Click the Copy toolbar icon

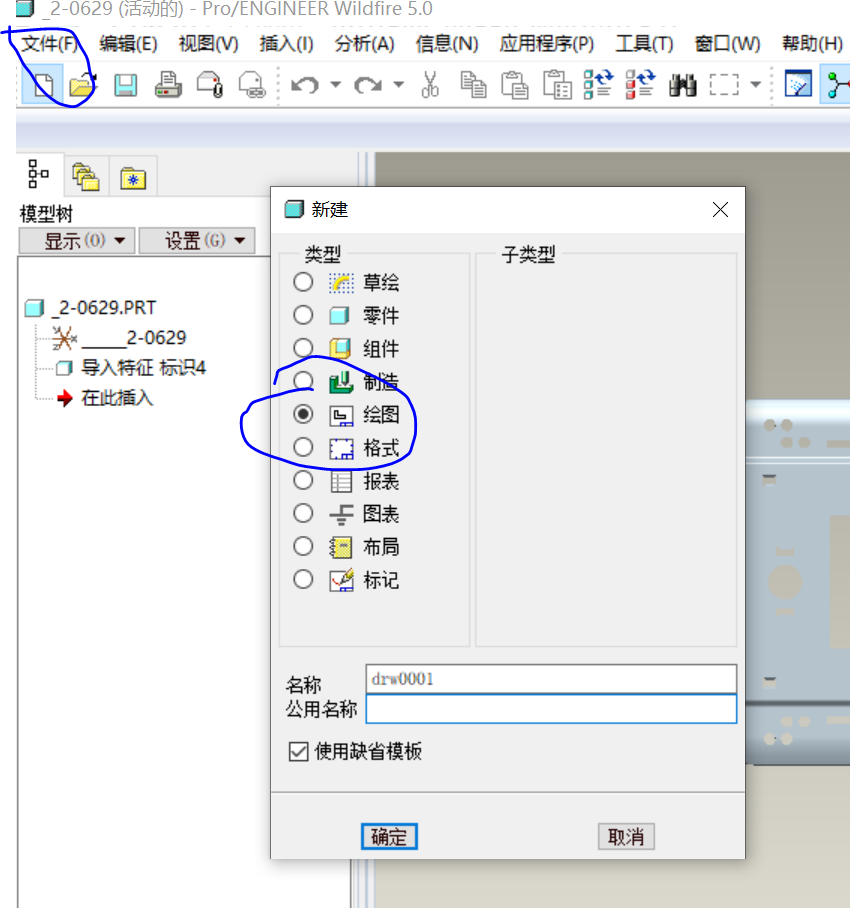tap(473, 85)
